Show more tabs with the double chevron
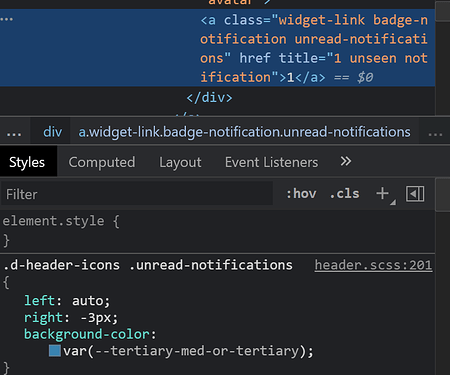The width and height of the screenshot is (450, 375). pos(346,162)
